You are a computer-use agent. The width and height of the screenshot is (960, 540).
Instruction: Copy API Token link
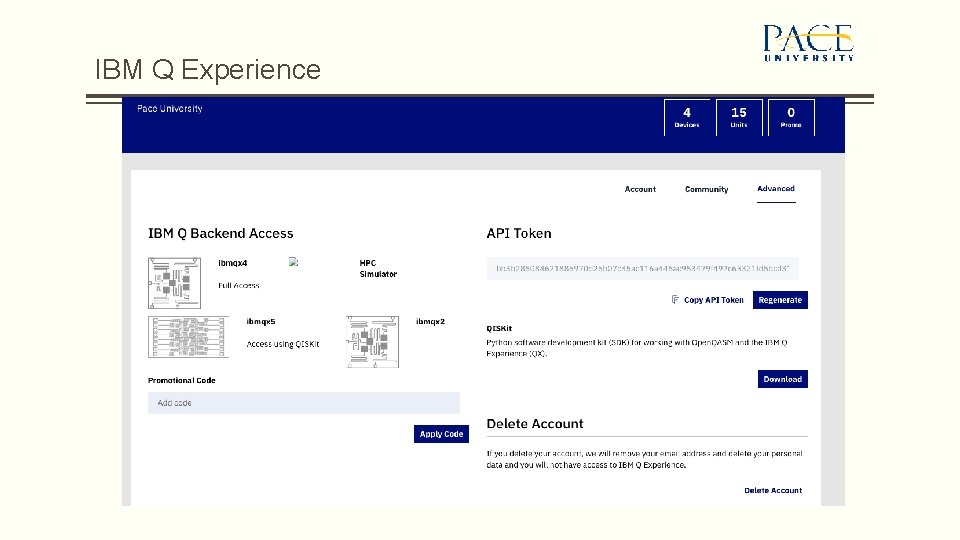click(x=713, y=300)
